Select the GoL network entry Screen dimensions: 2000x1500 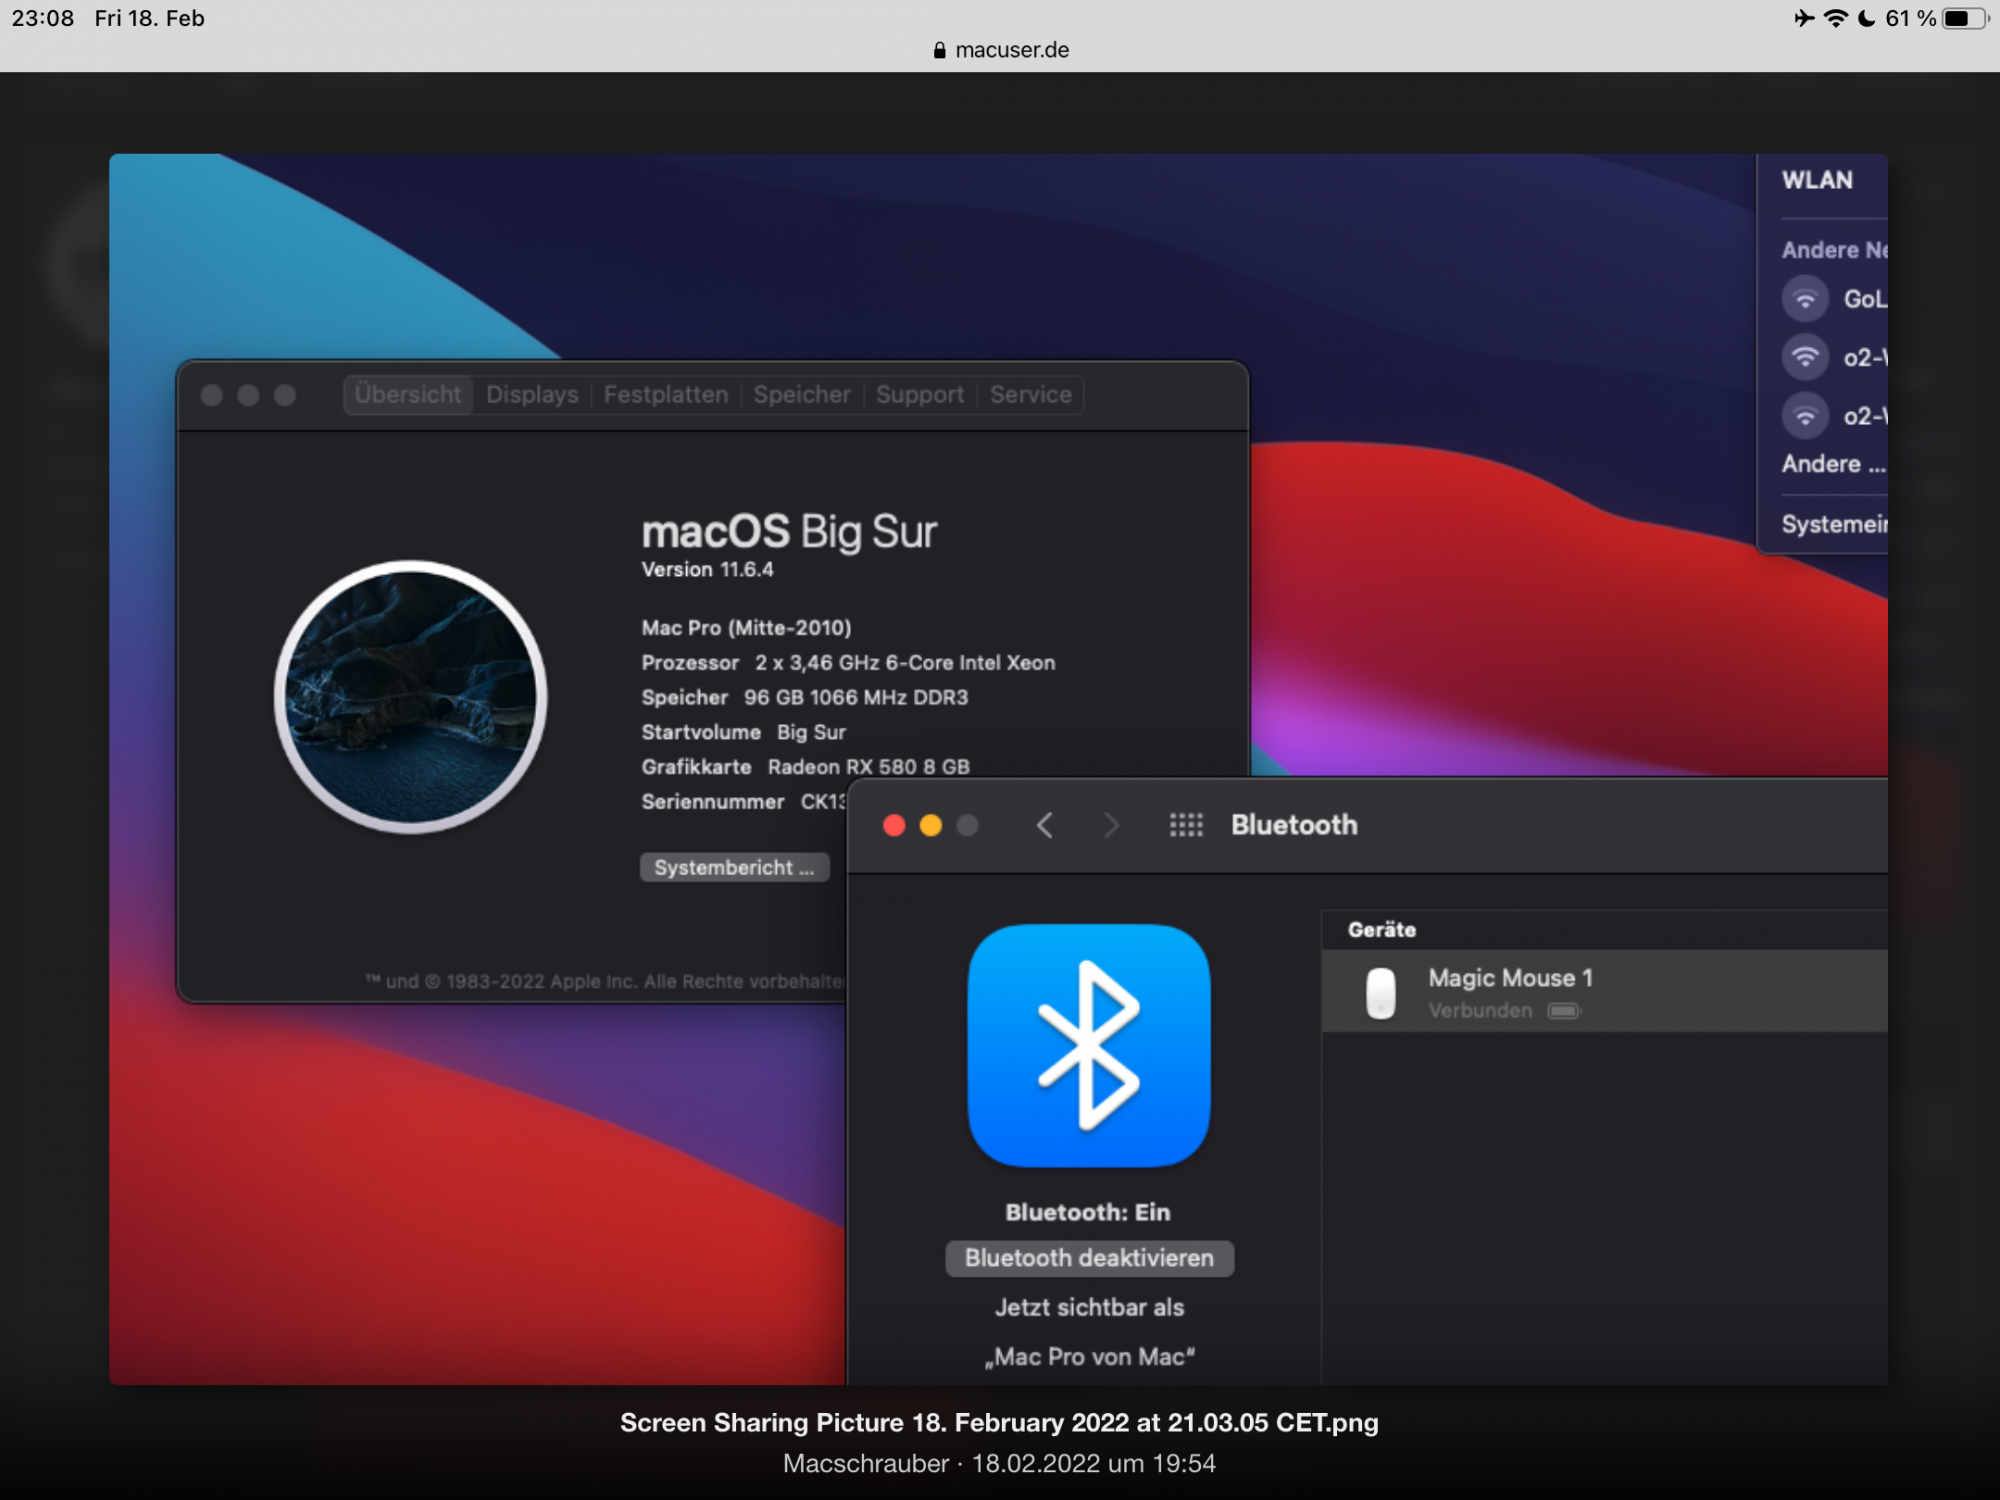1834,299
